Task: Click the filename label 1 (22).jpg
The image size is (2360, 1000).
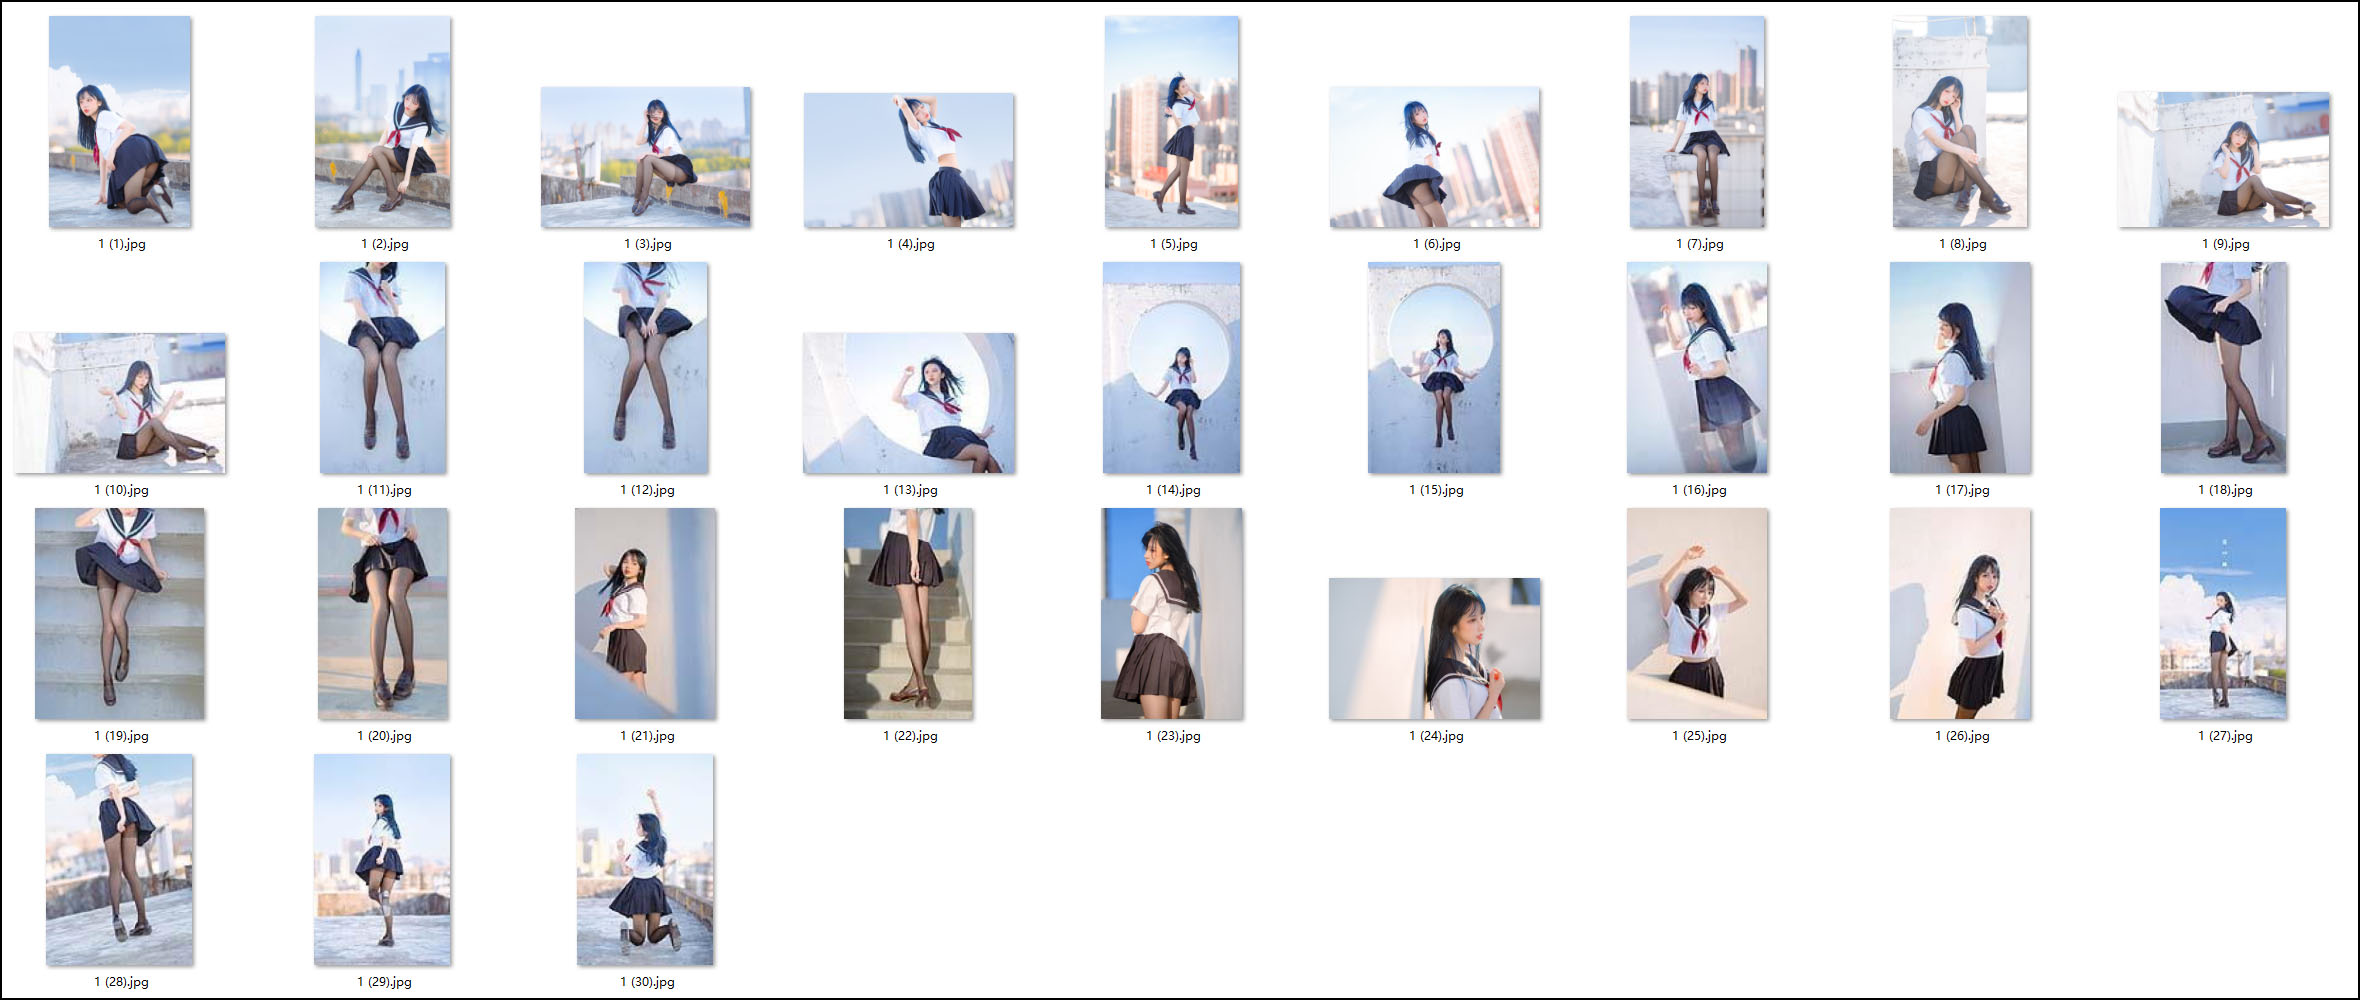Action: point(910,736)
